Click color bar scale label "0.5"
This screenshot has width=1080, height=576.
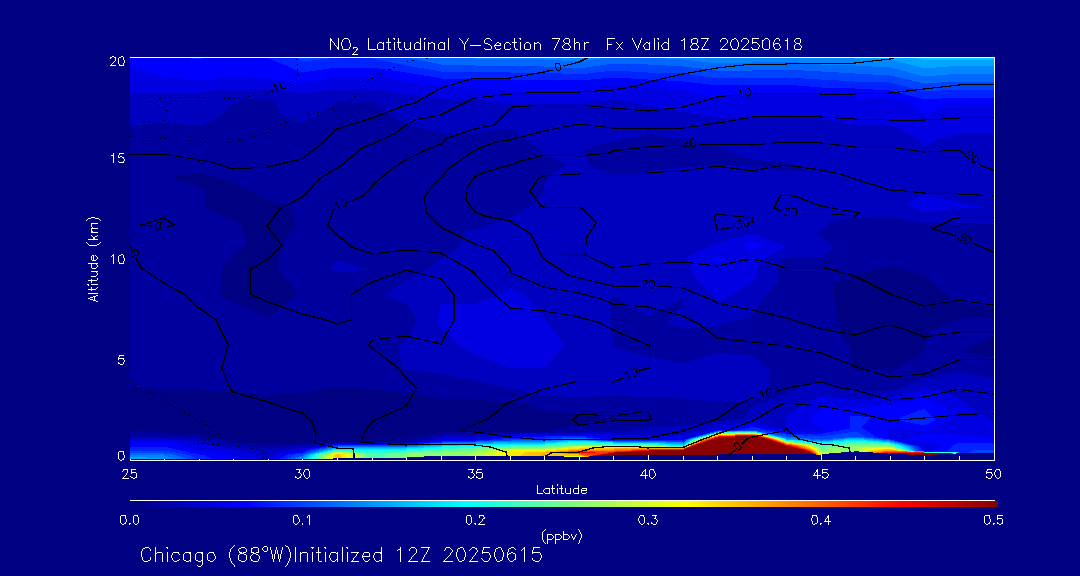[x=993, y=520]
